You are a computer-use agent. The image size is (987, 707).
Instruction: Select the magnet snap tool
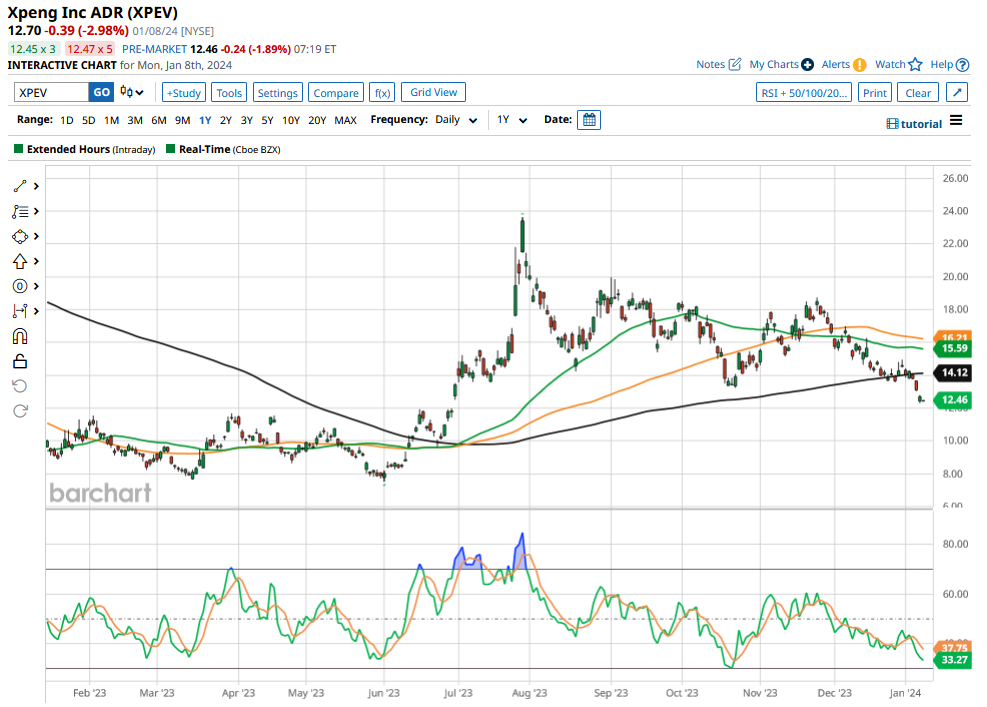click(x=19, y=336)
